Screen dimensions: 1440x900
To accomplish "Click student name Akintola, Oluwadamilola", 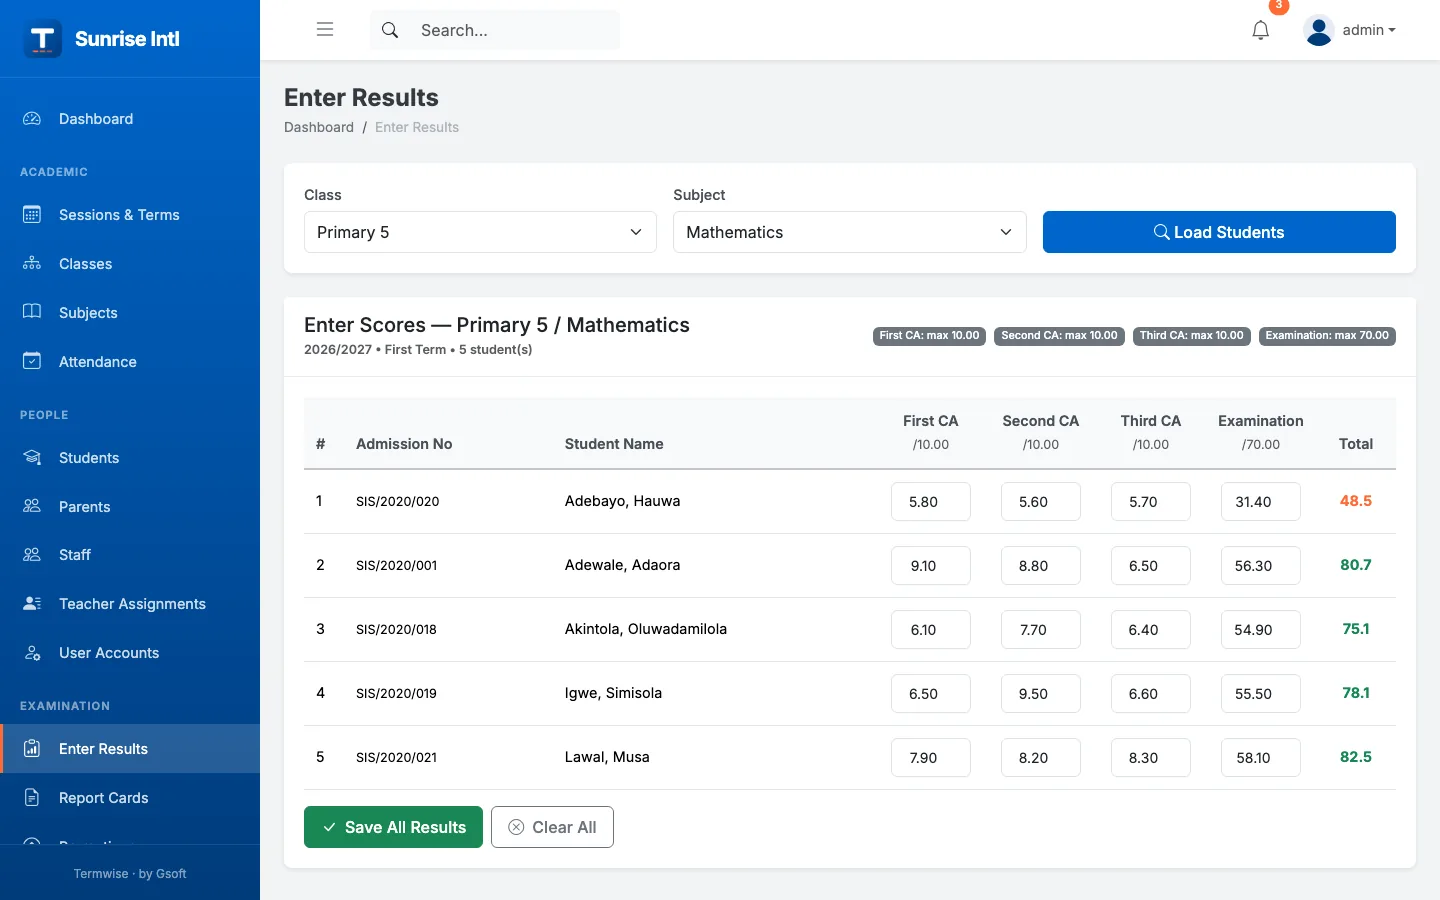I will coord(646,629).
